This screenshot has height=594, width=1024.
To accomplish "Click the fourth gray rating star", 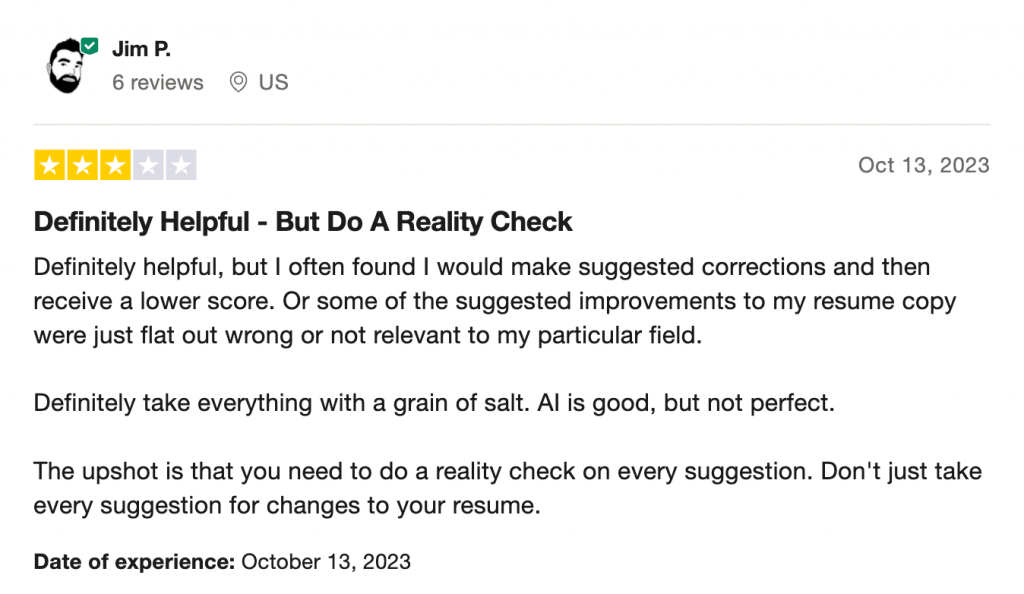I will (148, 165).
